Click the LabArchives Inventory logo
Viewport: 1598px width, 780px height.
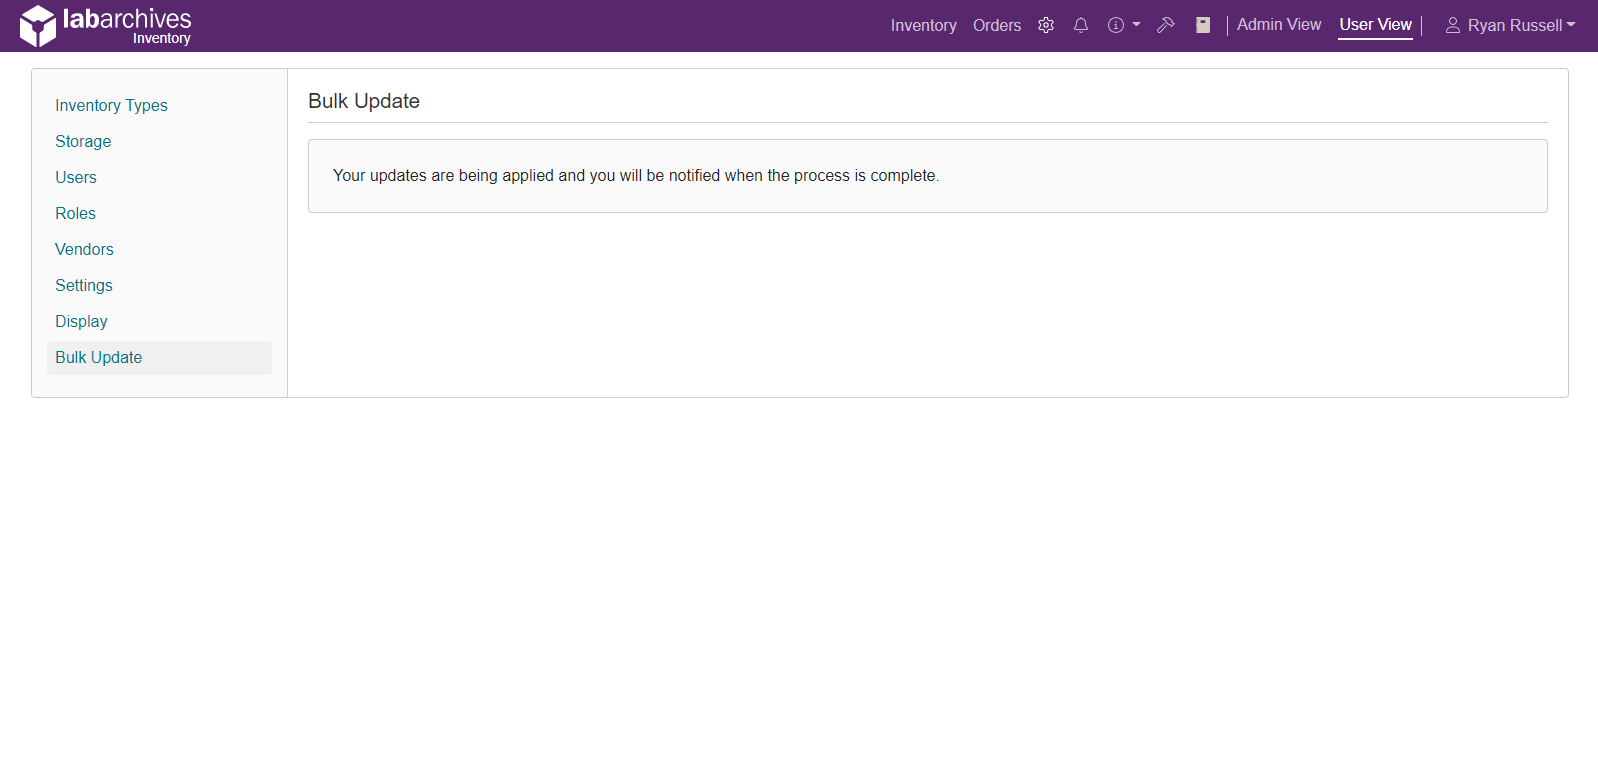(105, 26)
